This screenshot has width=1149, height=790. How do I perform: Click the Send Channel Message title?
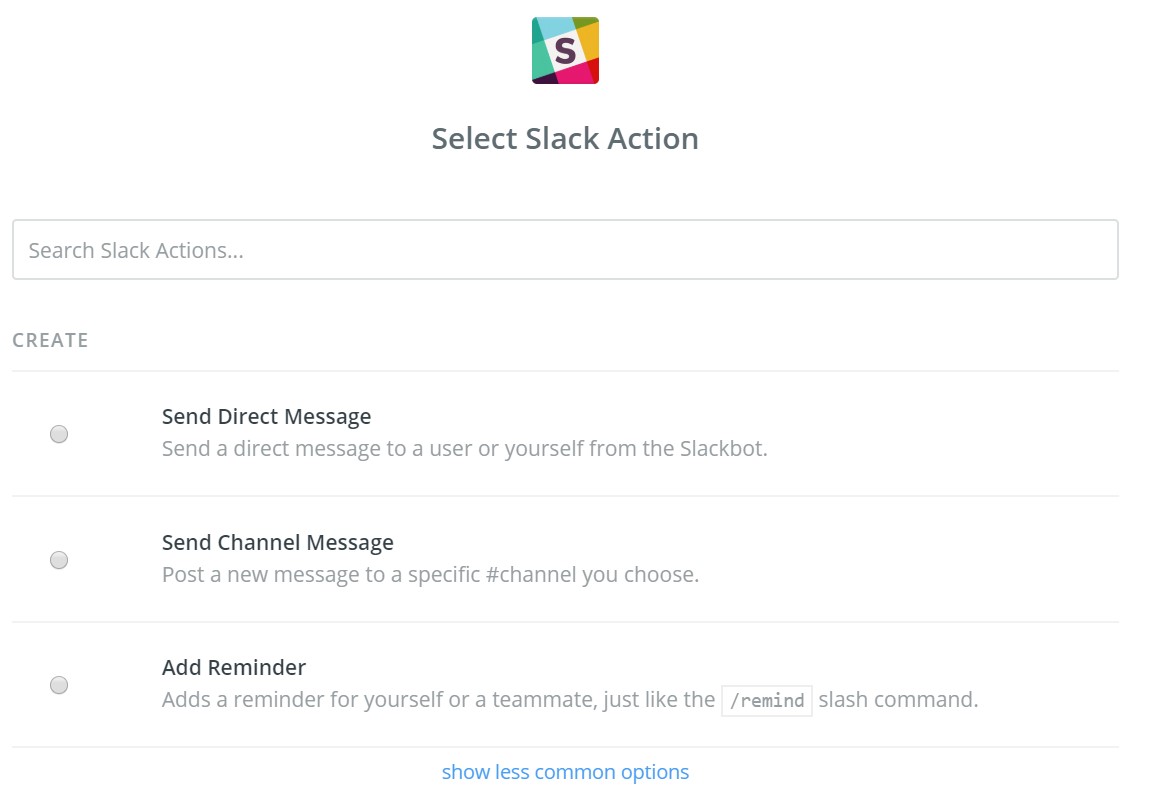tap(277, 542)
